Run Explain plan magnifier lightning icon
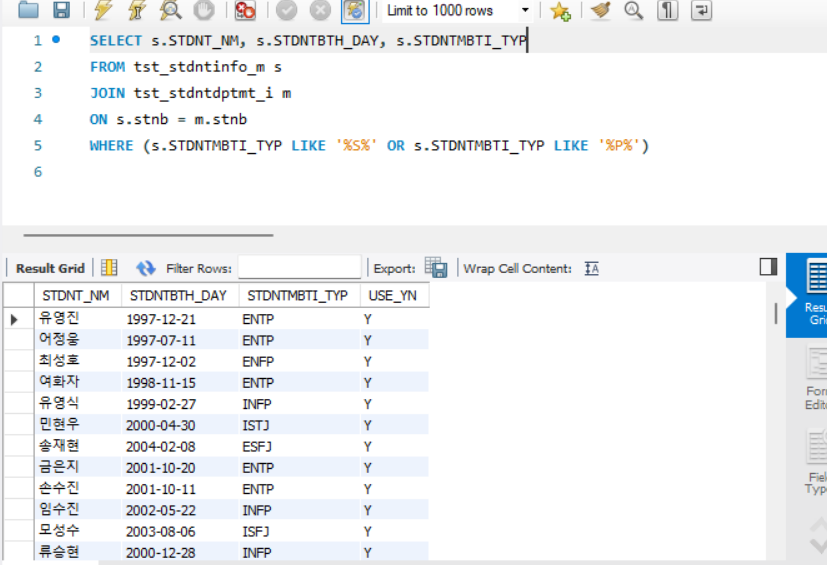The width and height of the screenshot is (827, 565). pos(170,10)
